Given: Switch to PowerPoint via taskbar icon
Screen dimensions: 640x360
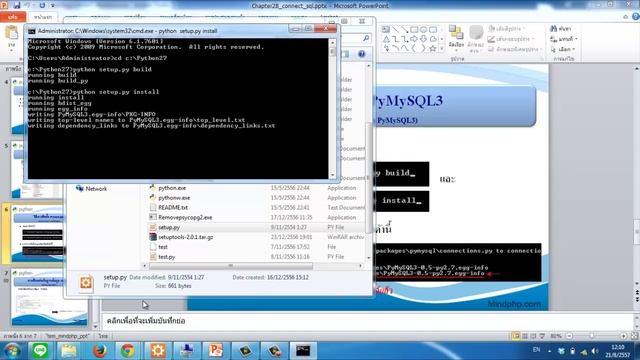Looking at the screenshot, I should click(x=216, y=351).
